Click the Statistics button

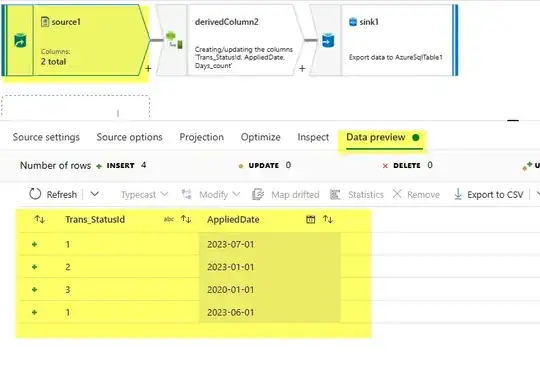(x=357, y=194)
